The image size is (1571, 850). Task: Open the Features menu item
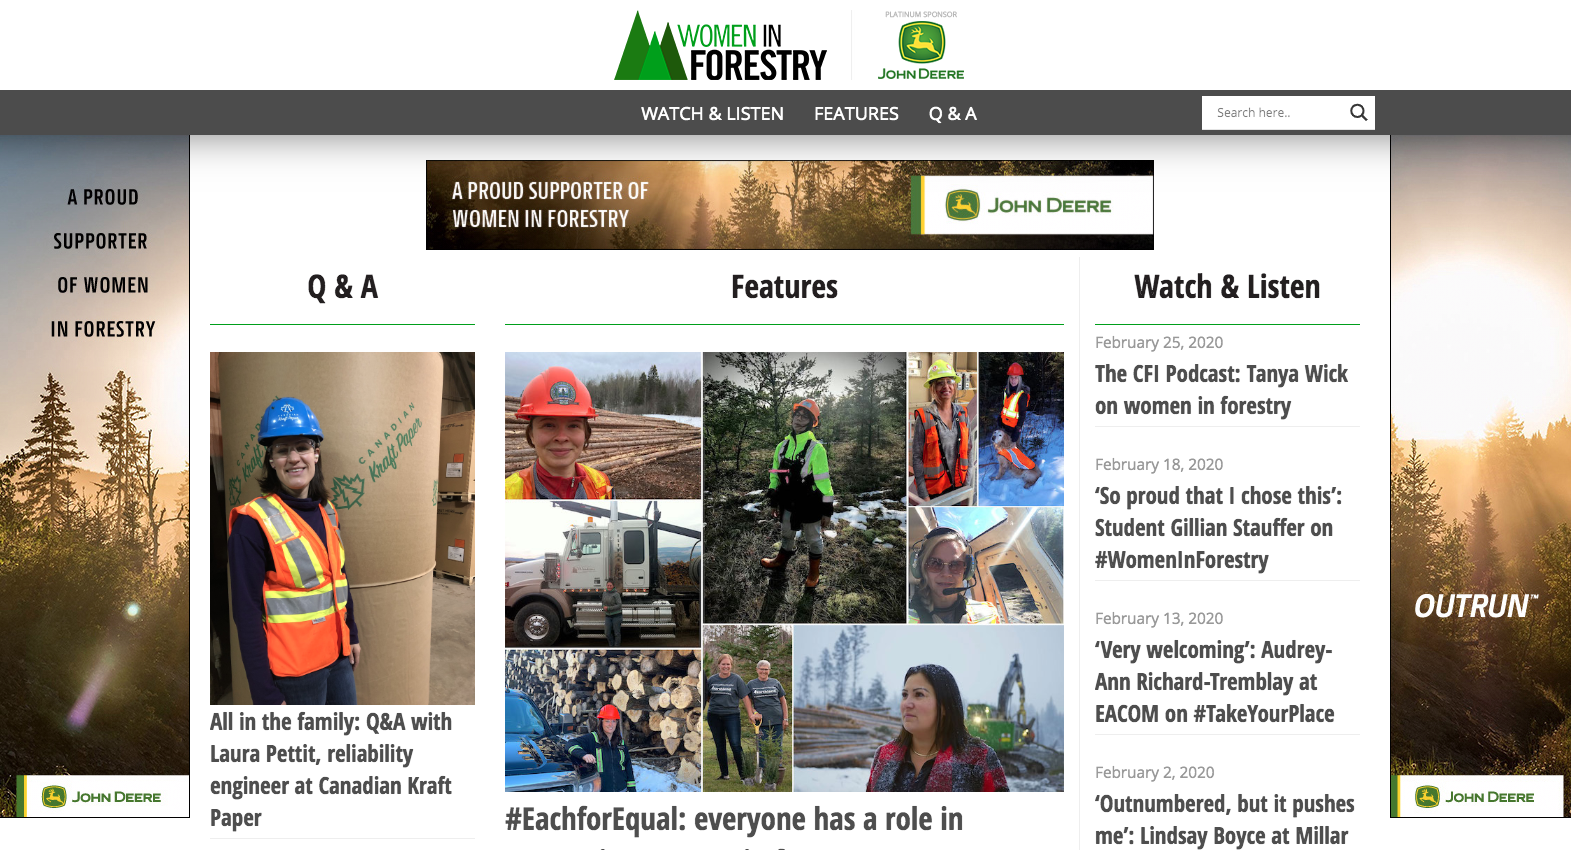(856, 114)
